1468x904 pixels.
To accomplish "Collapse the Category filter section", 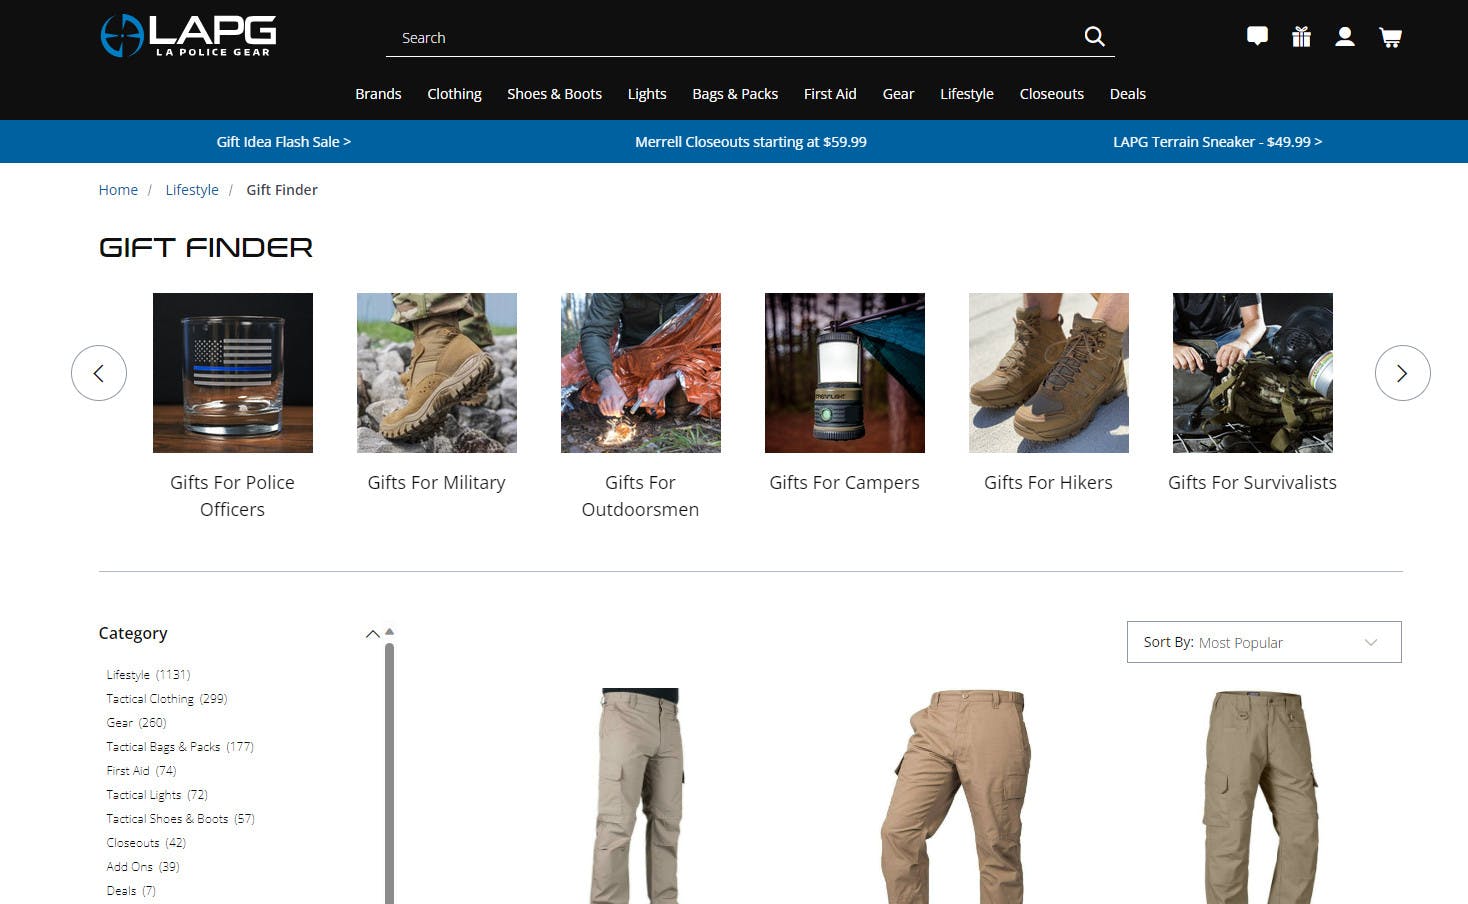I will [372, 634].
